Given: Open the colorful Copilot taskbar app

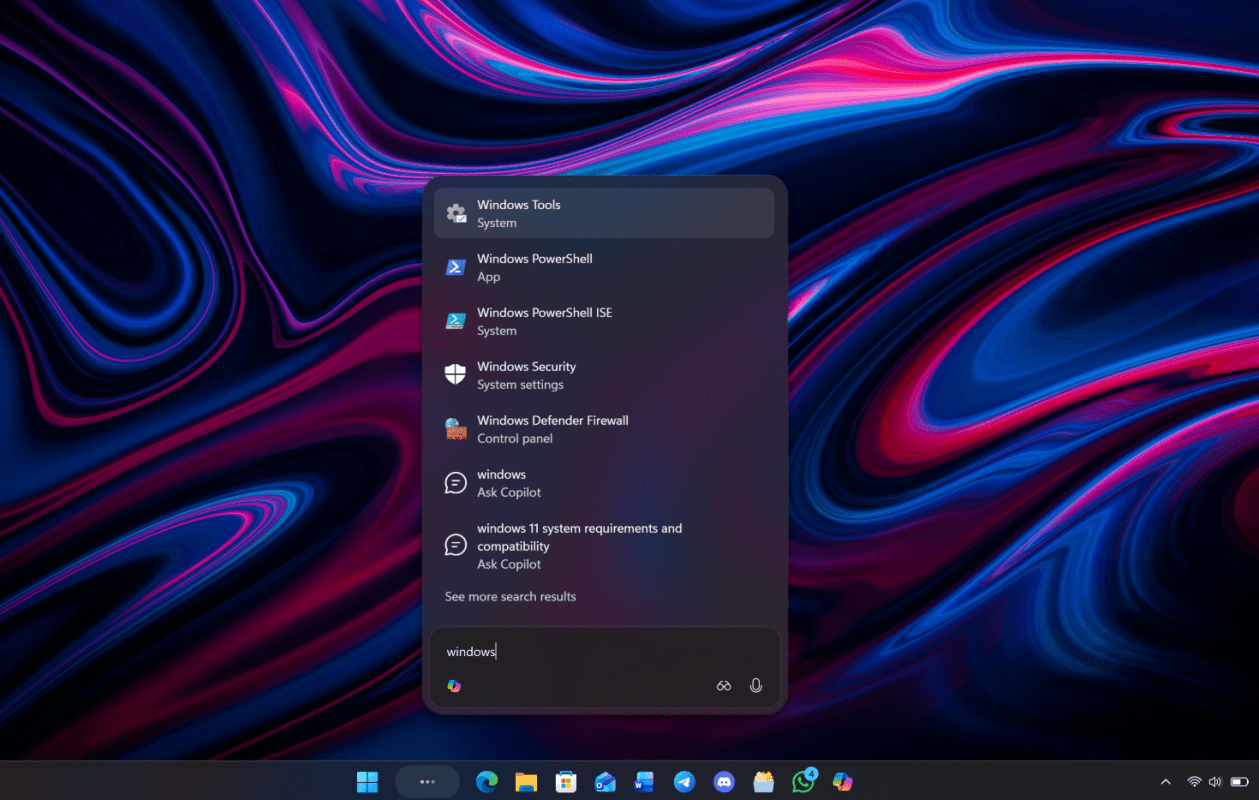Looking at the screenshot, I should coord(843,781).
